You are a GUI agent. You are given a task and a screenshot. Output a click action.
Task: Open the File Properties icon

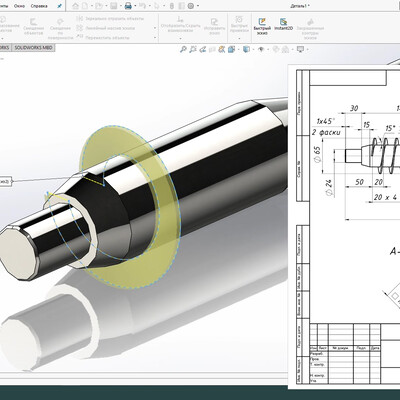tap(182, 6)
